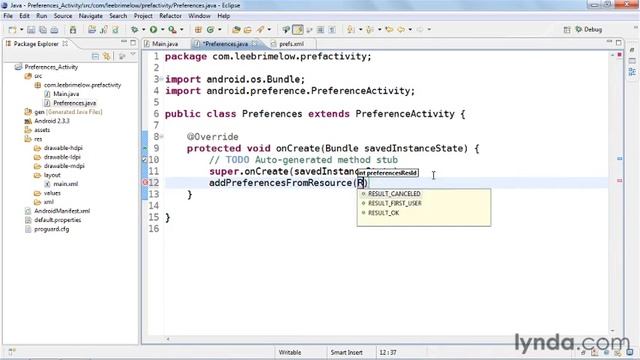Open the Edit menu
640x360 pixels.
click(24, 16)
